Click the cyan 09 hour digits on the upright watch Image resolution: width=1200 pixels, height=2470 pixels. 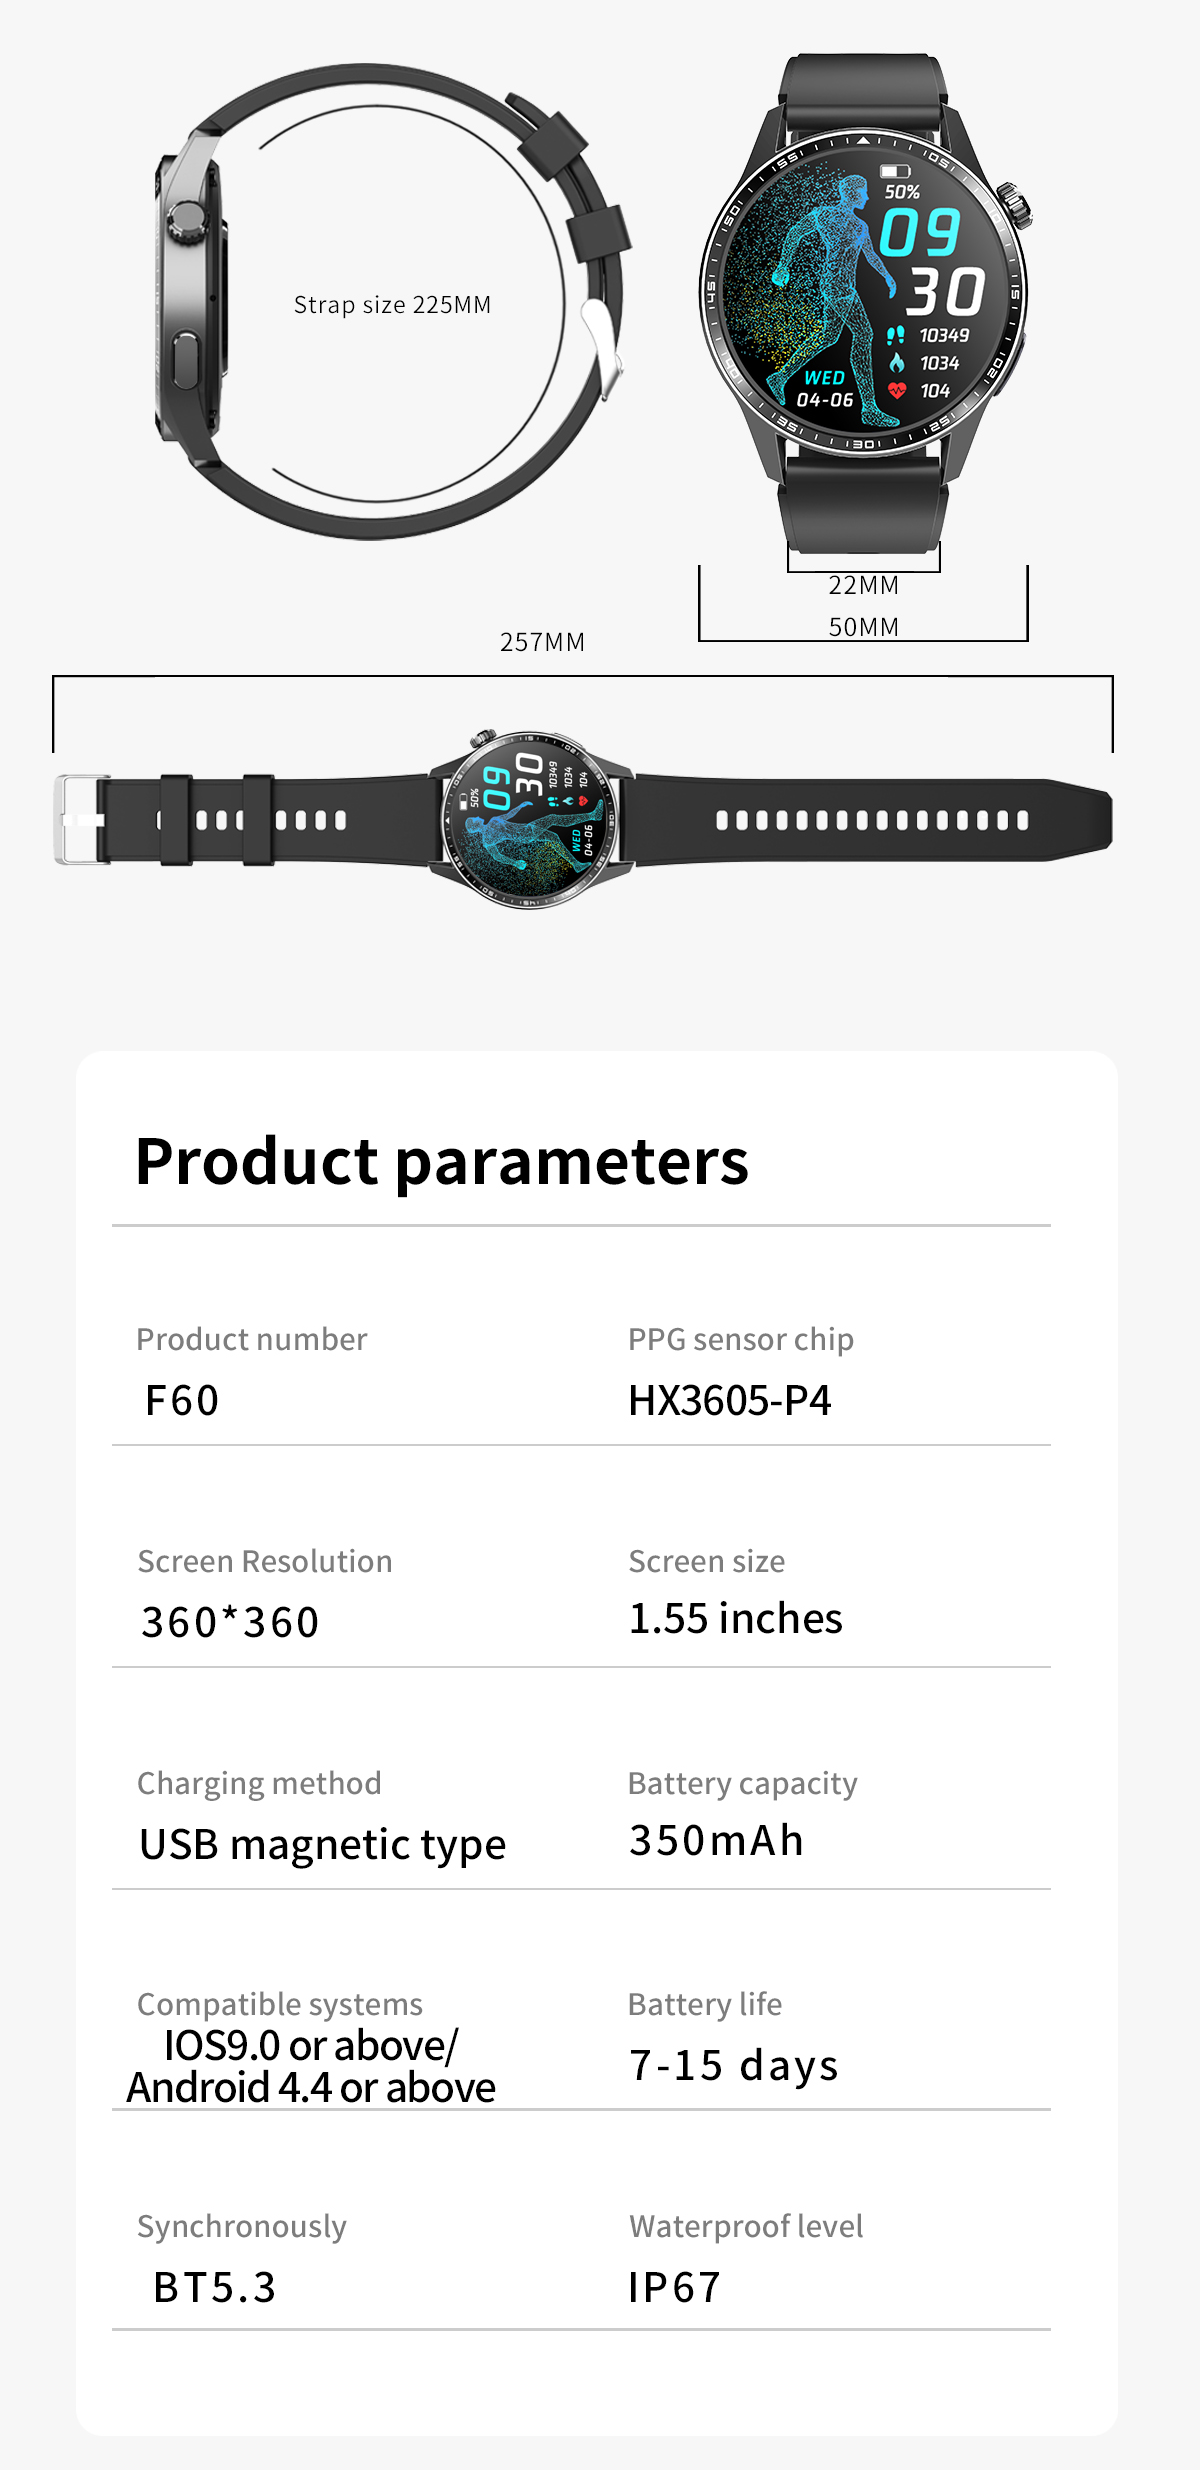[920, 232]
